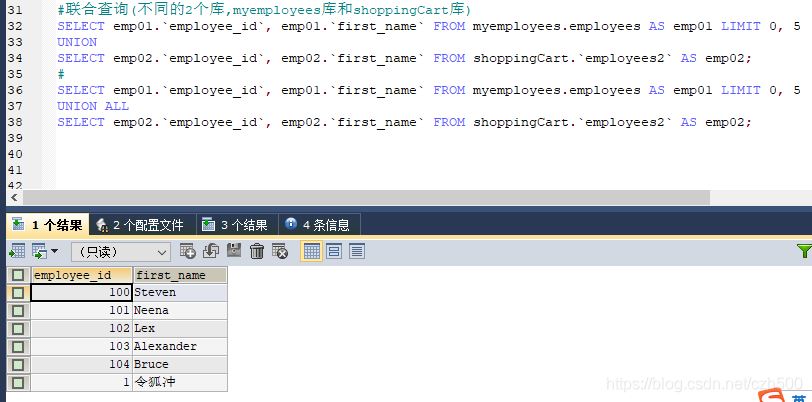The height and width of the screenshot is (402, 812).
Task: Check the row checkbox for Steven
Action: [x=18, y=293]
